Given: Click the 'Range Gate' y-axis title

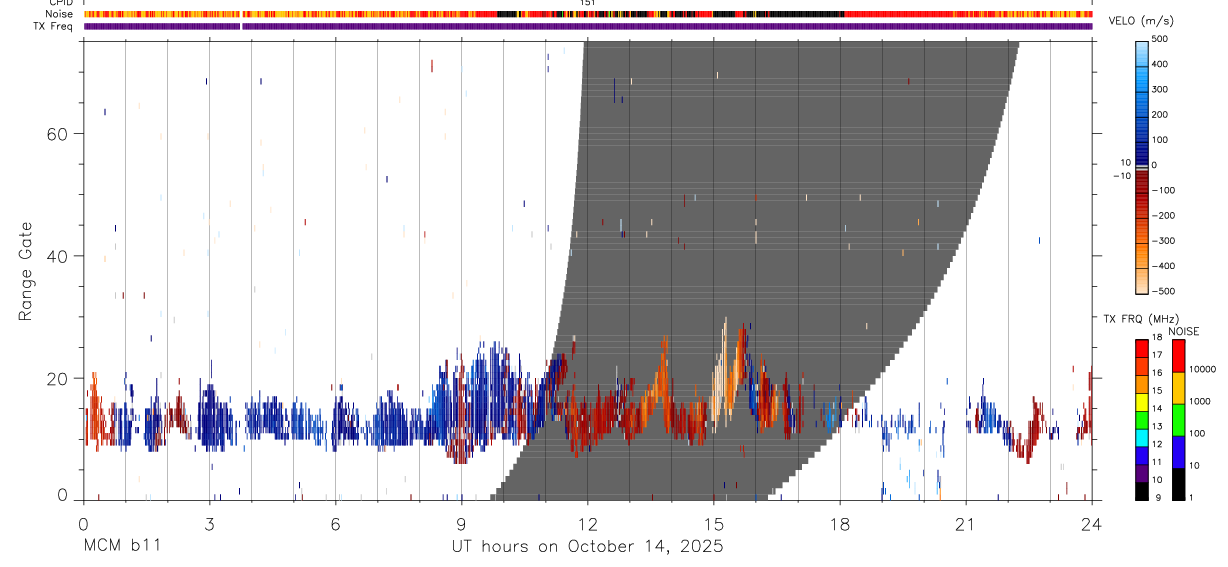Looking at the screenshot, I should pyautogui.click(x=25, y=272).
